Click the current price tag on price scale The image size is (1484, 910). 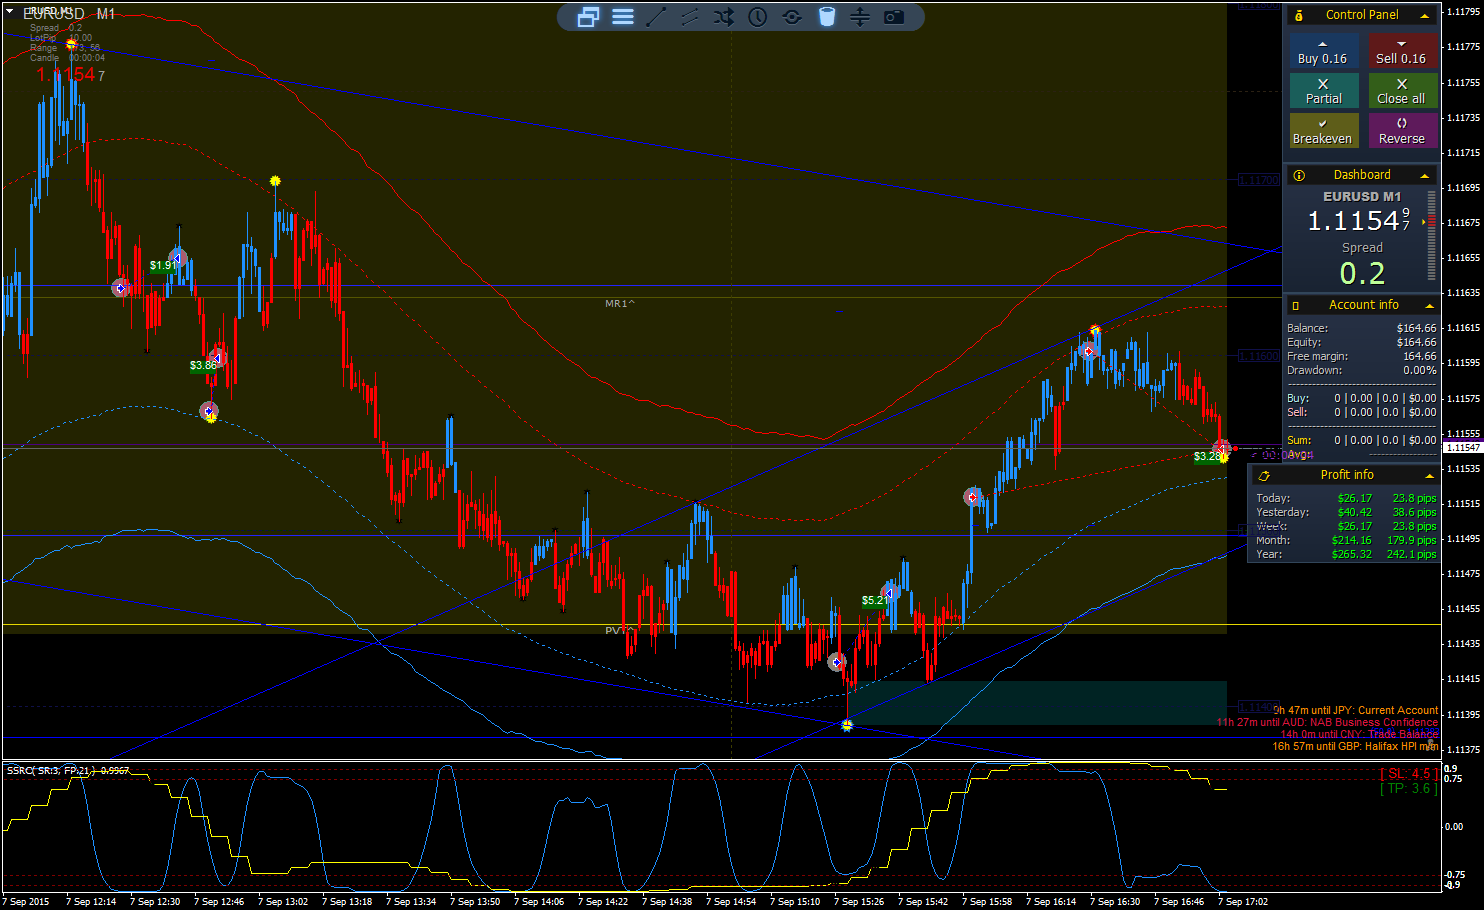click(x=1462, y=448)
